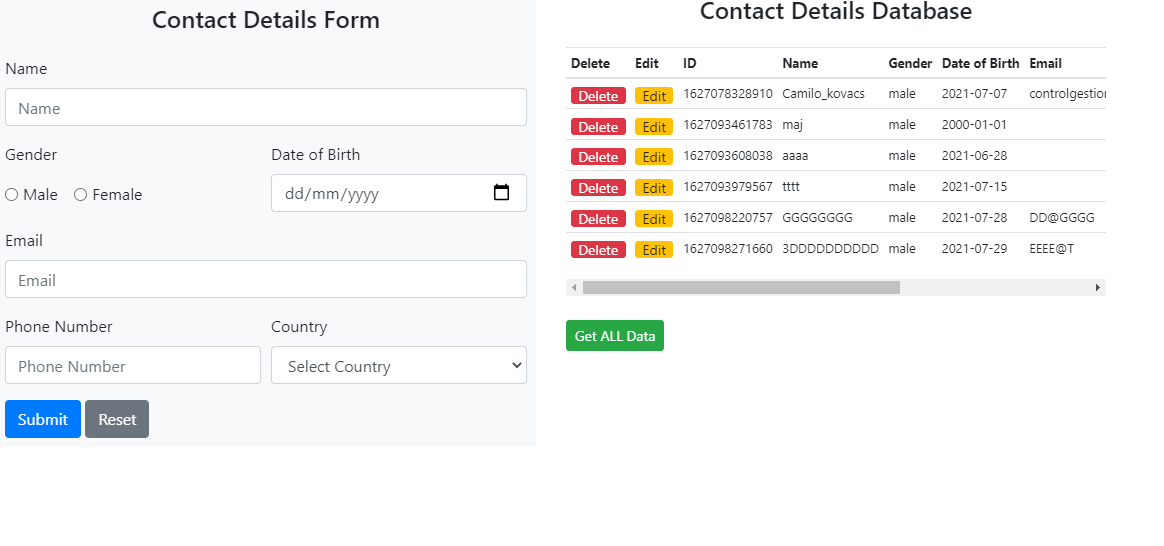The height and width of the screenshot is (546, 1164).
Task: Delete the Camilo_kovacs record
Action: coord(598,96)
